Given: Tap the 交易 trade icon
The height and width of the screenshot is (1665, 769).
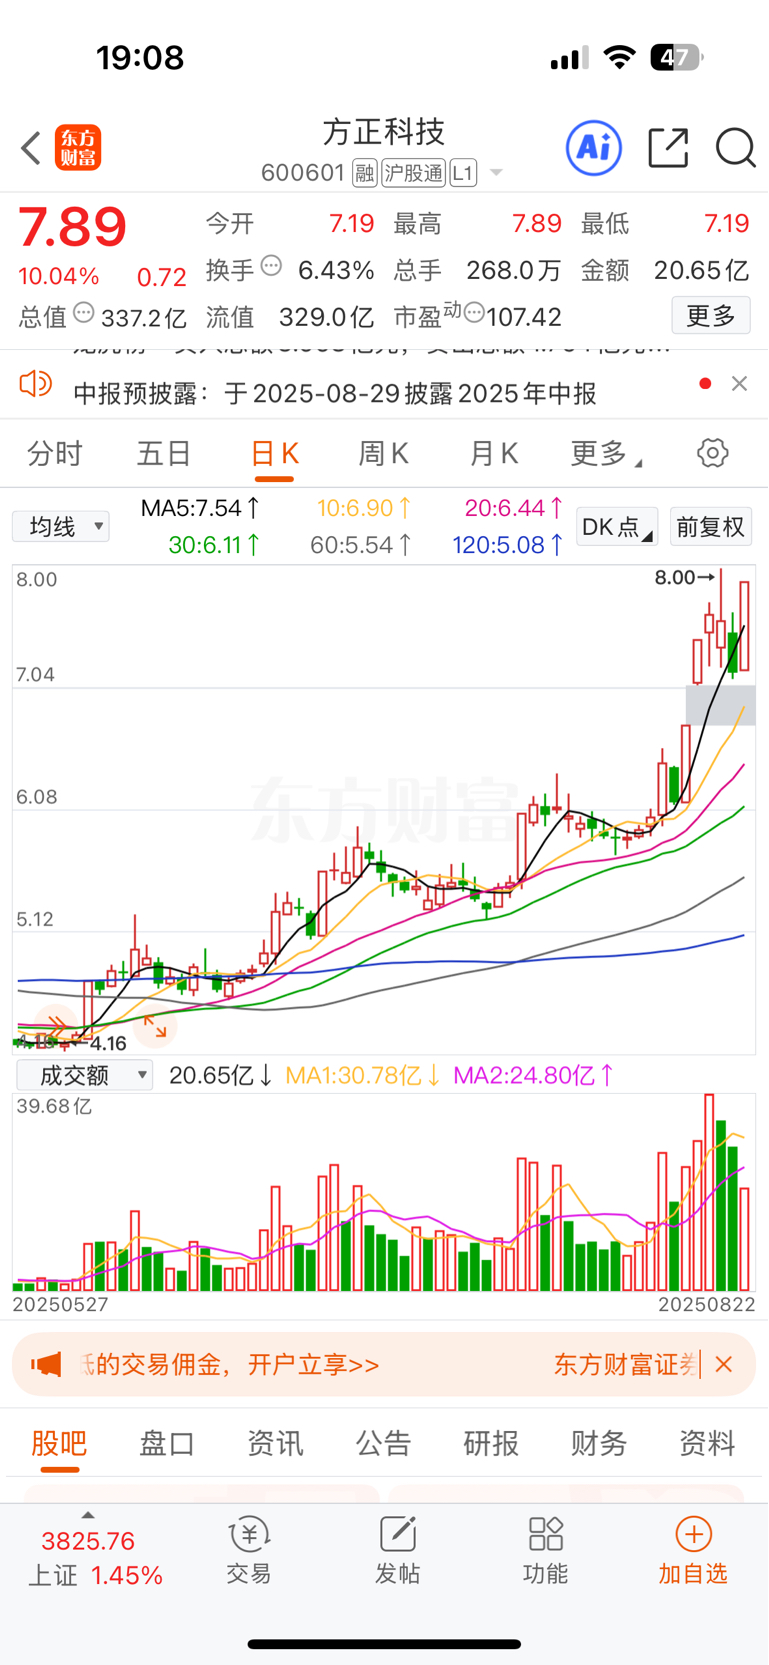Looking at the screenshot, I should coord(249,1550).
